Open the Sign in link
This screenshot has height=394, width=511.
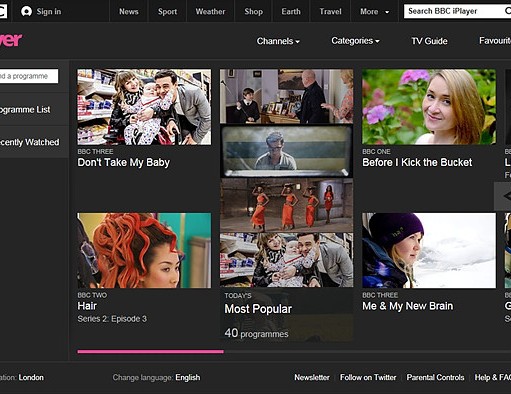tap(49, 12)
